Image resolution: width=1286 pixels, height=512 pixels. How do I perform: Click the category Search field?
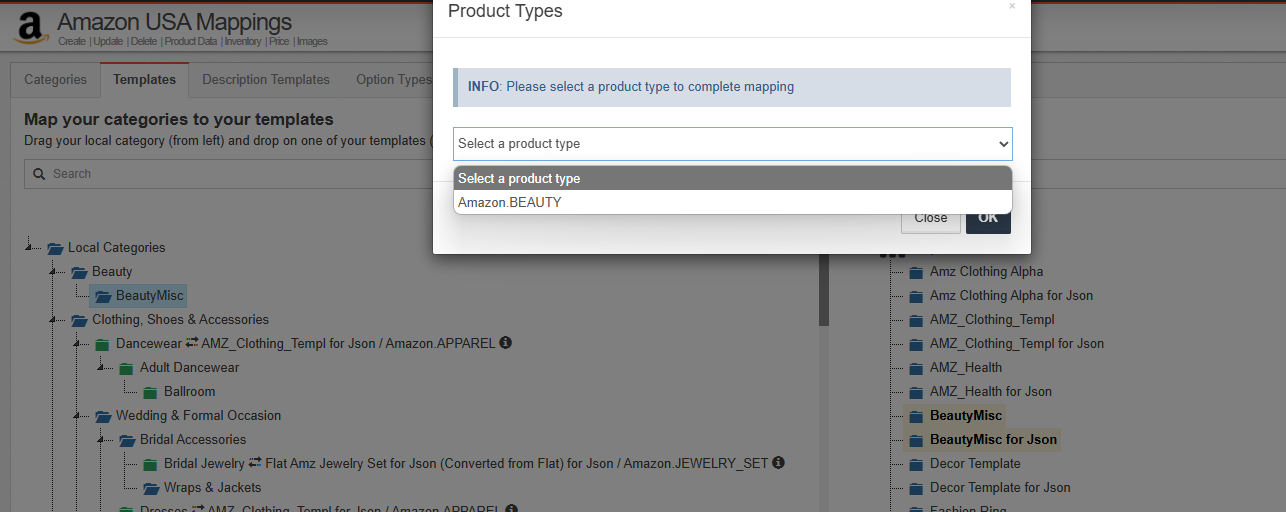230,174
